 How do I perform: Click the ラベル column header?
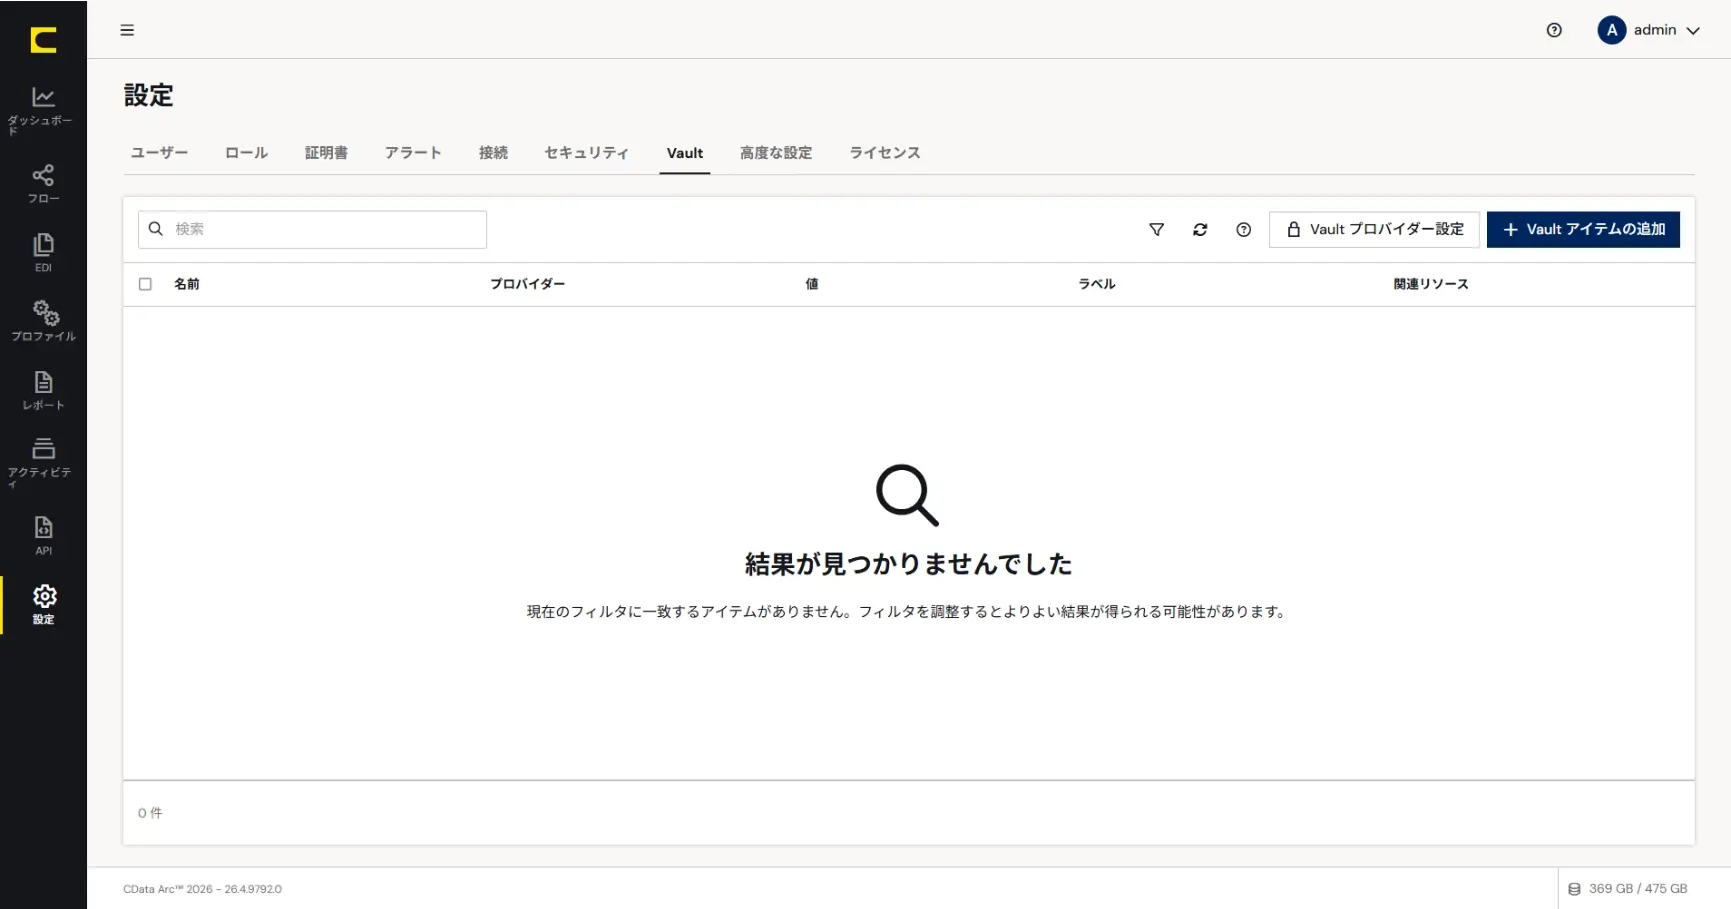[1097, 284]
